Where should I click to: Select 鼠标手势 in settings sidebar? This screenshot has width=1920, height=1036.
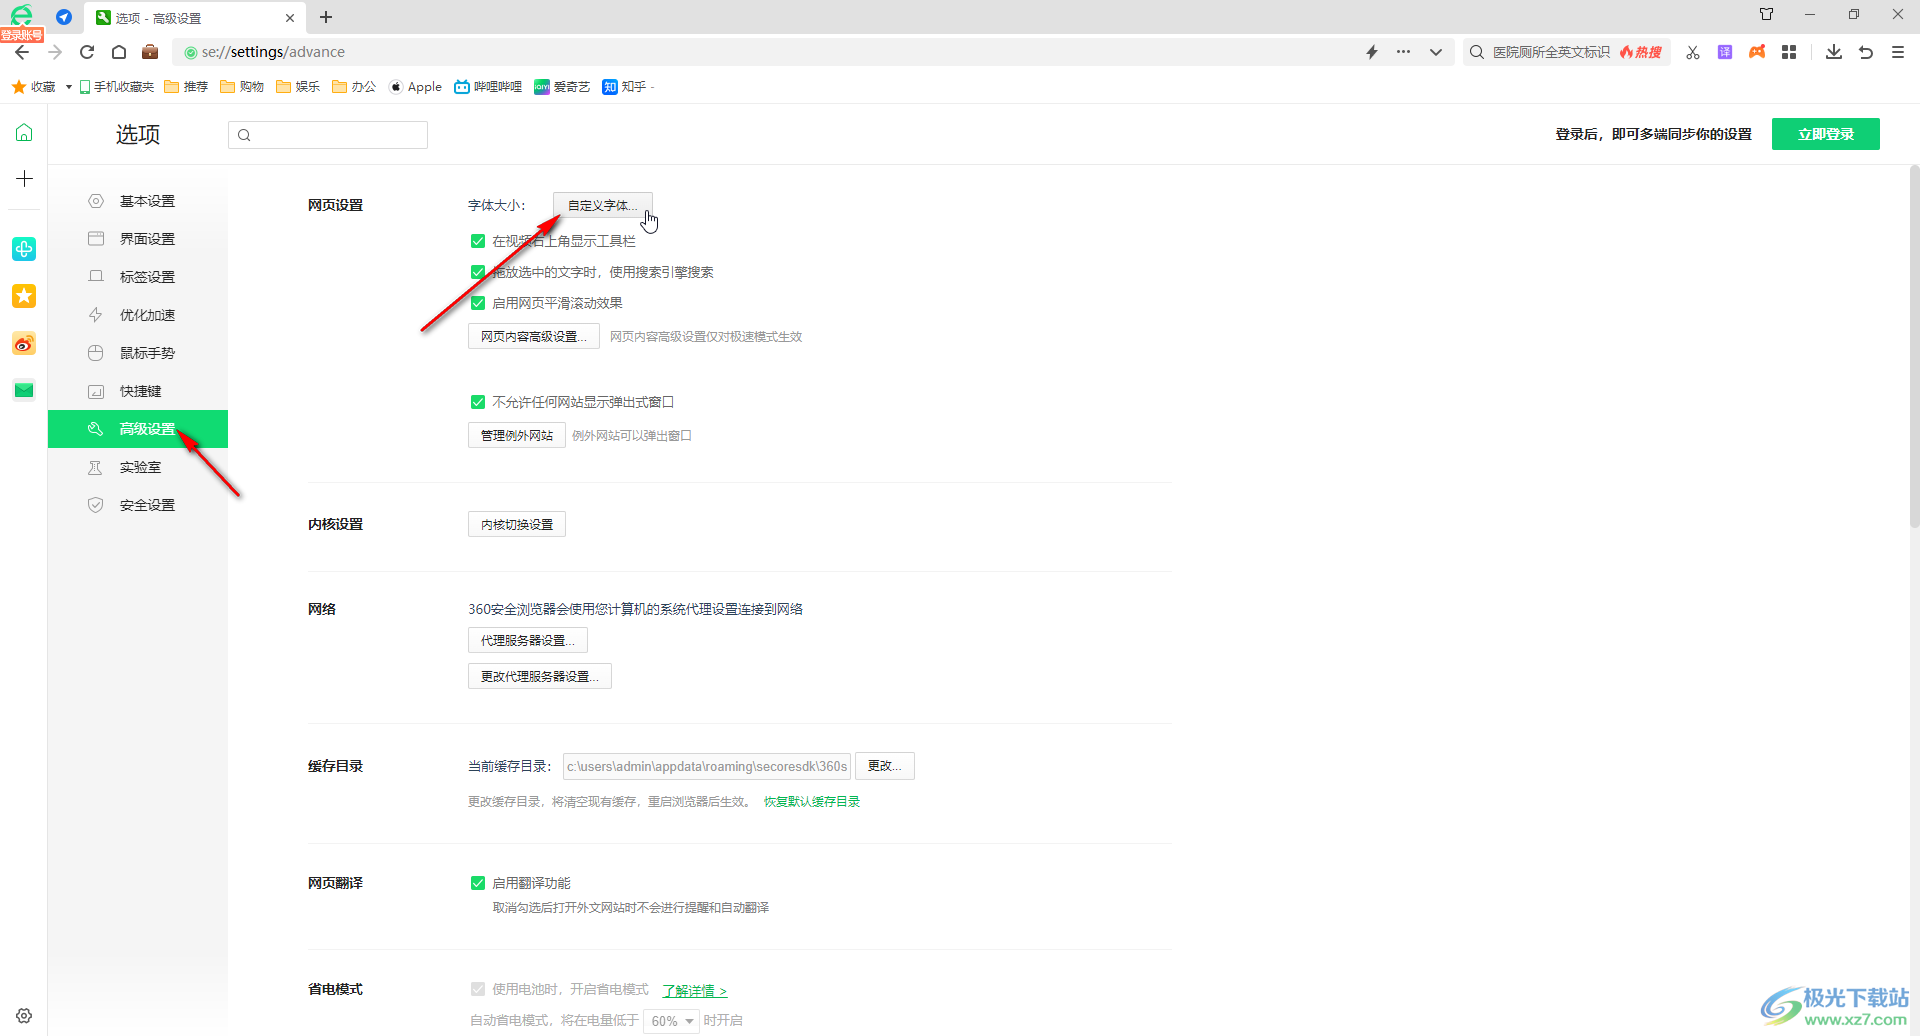pyautogui.click(x=138, y=353)
